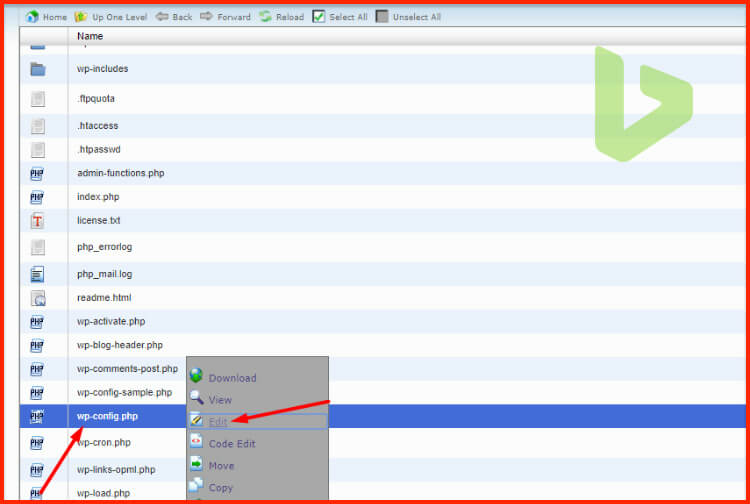Select the index.php file icon
Viewport: 750px width, 504px height.
coord(38,197)
